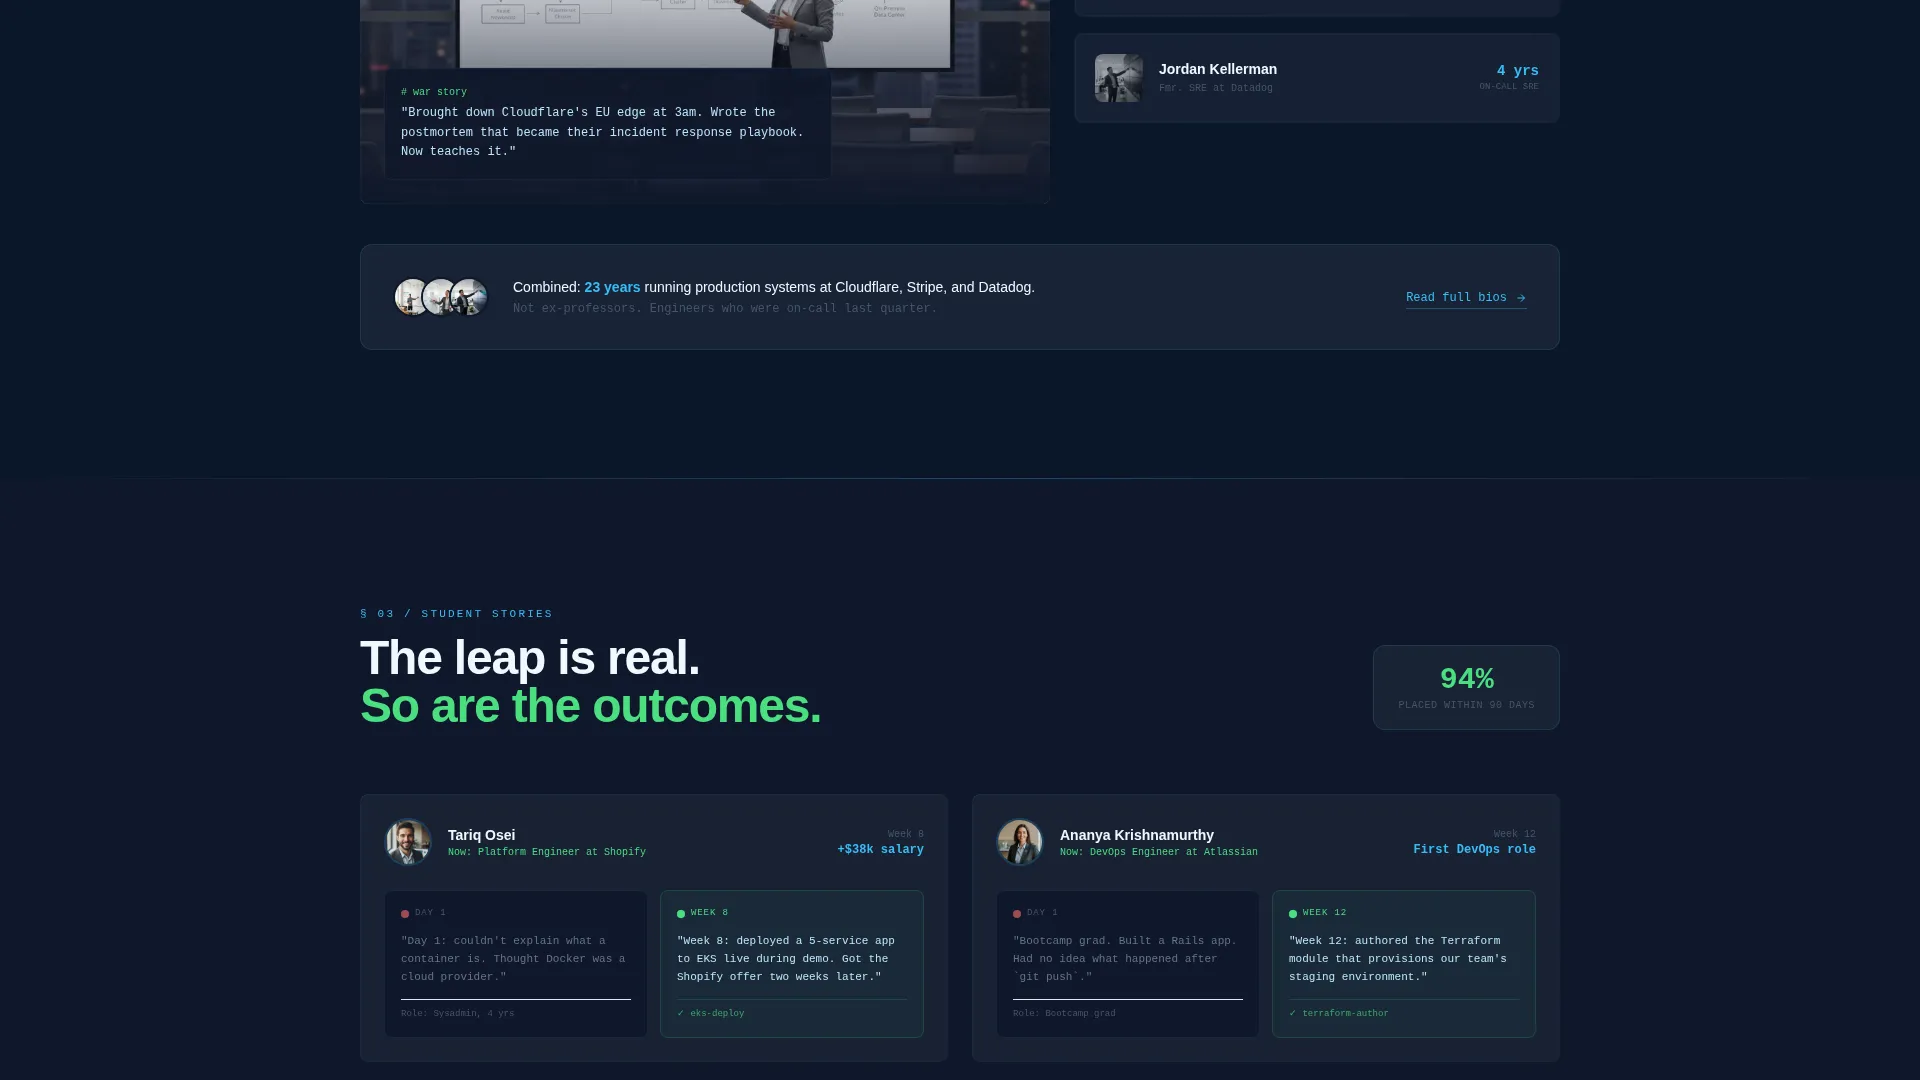Click Ananya's Day 1 quote card
This screenshot has width=1920, height=1080.
pos(1128,964)
